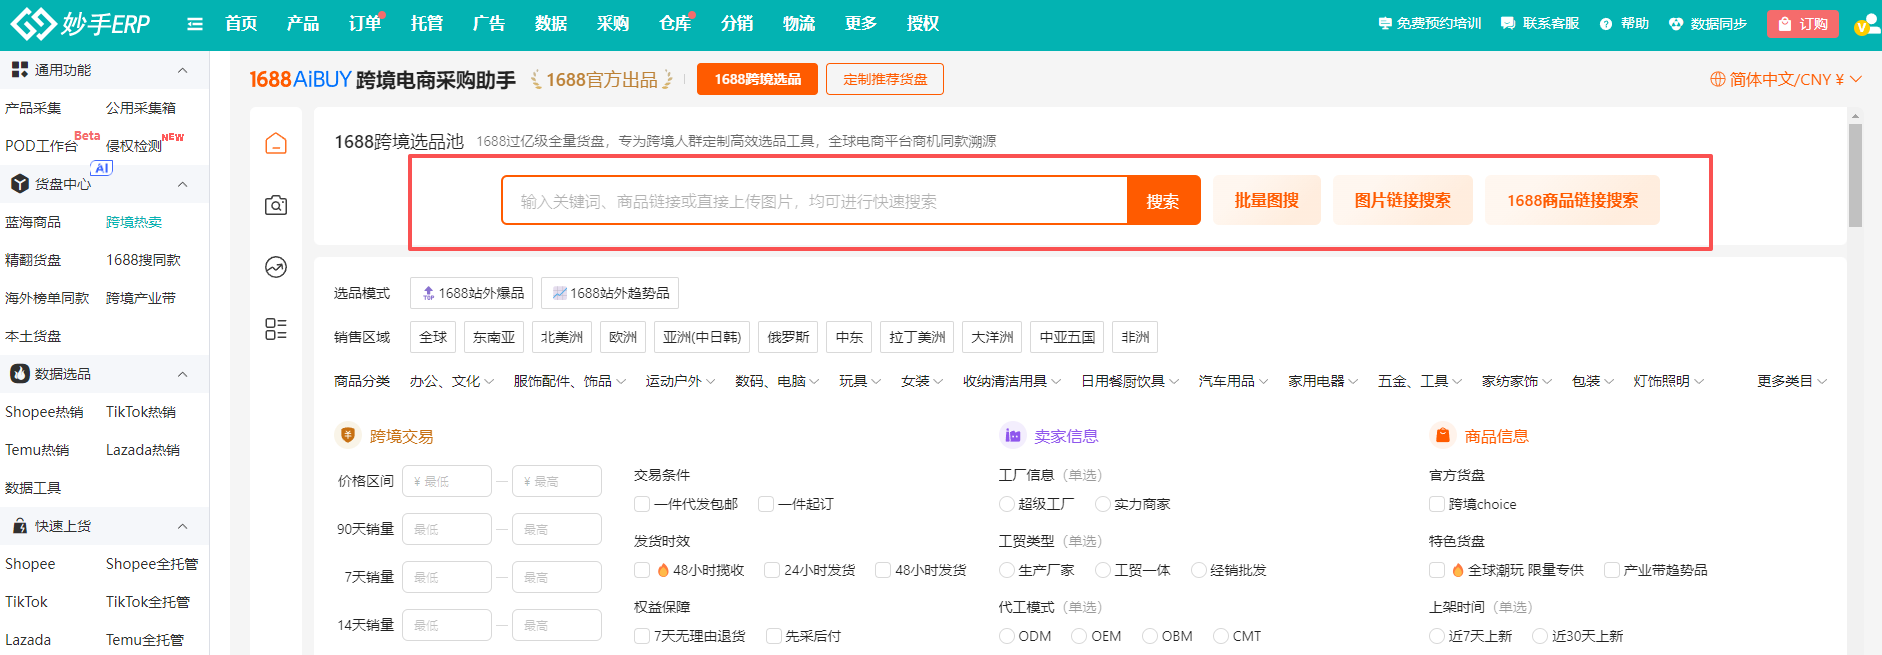Check the 7天无理由退货 checkbox
Screen dimensions: 1882x655
tap(642, 636)
